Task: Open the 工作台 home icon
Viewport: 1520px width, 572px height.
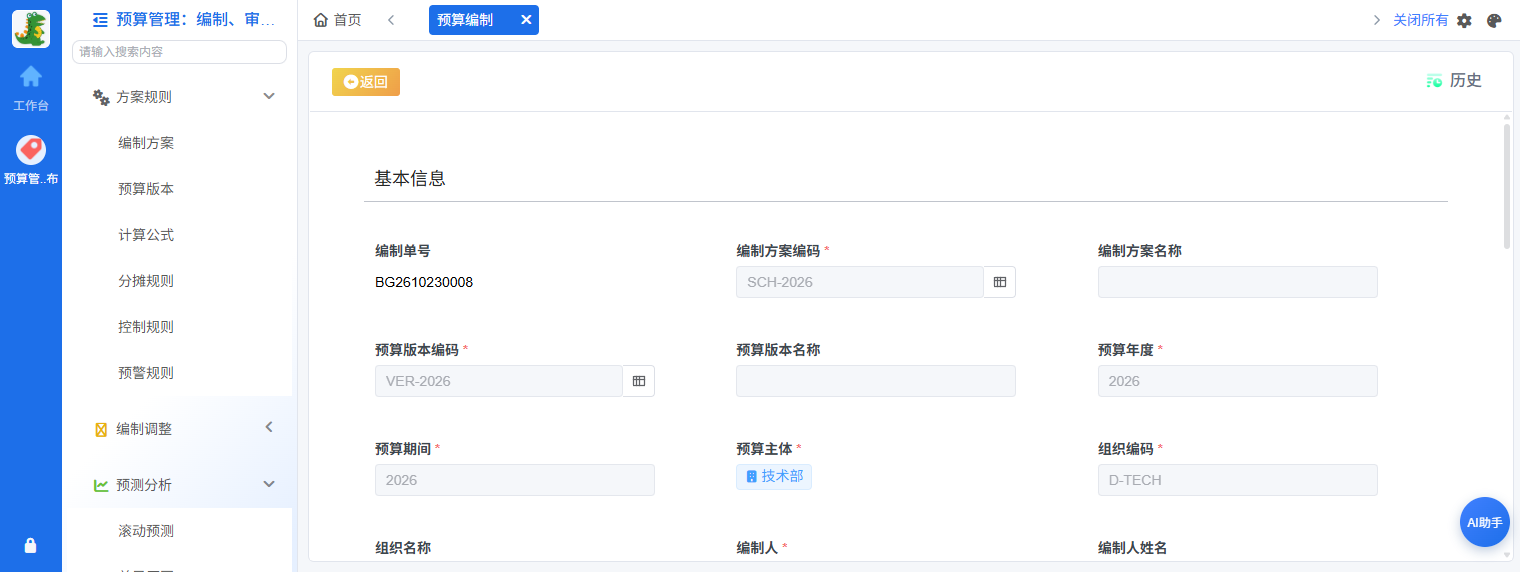Action: [31, 76]
